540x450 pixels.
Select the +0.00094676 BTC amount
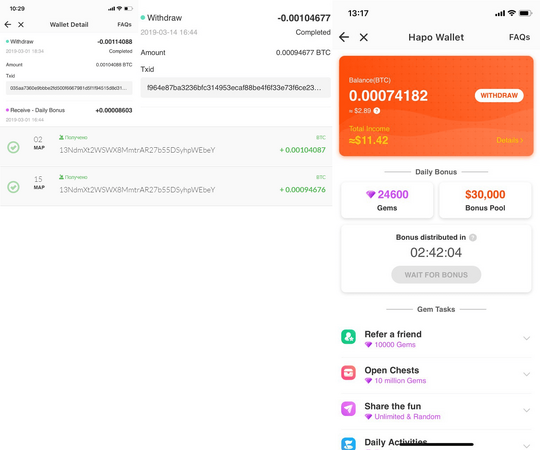pos(302,190)
